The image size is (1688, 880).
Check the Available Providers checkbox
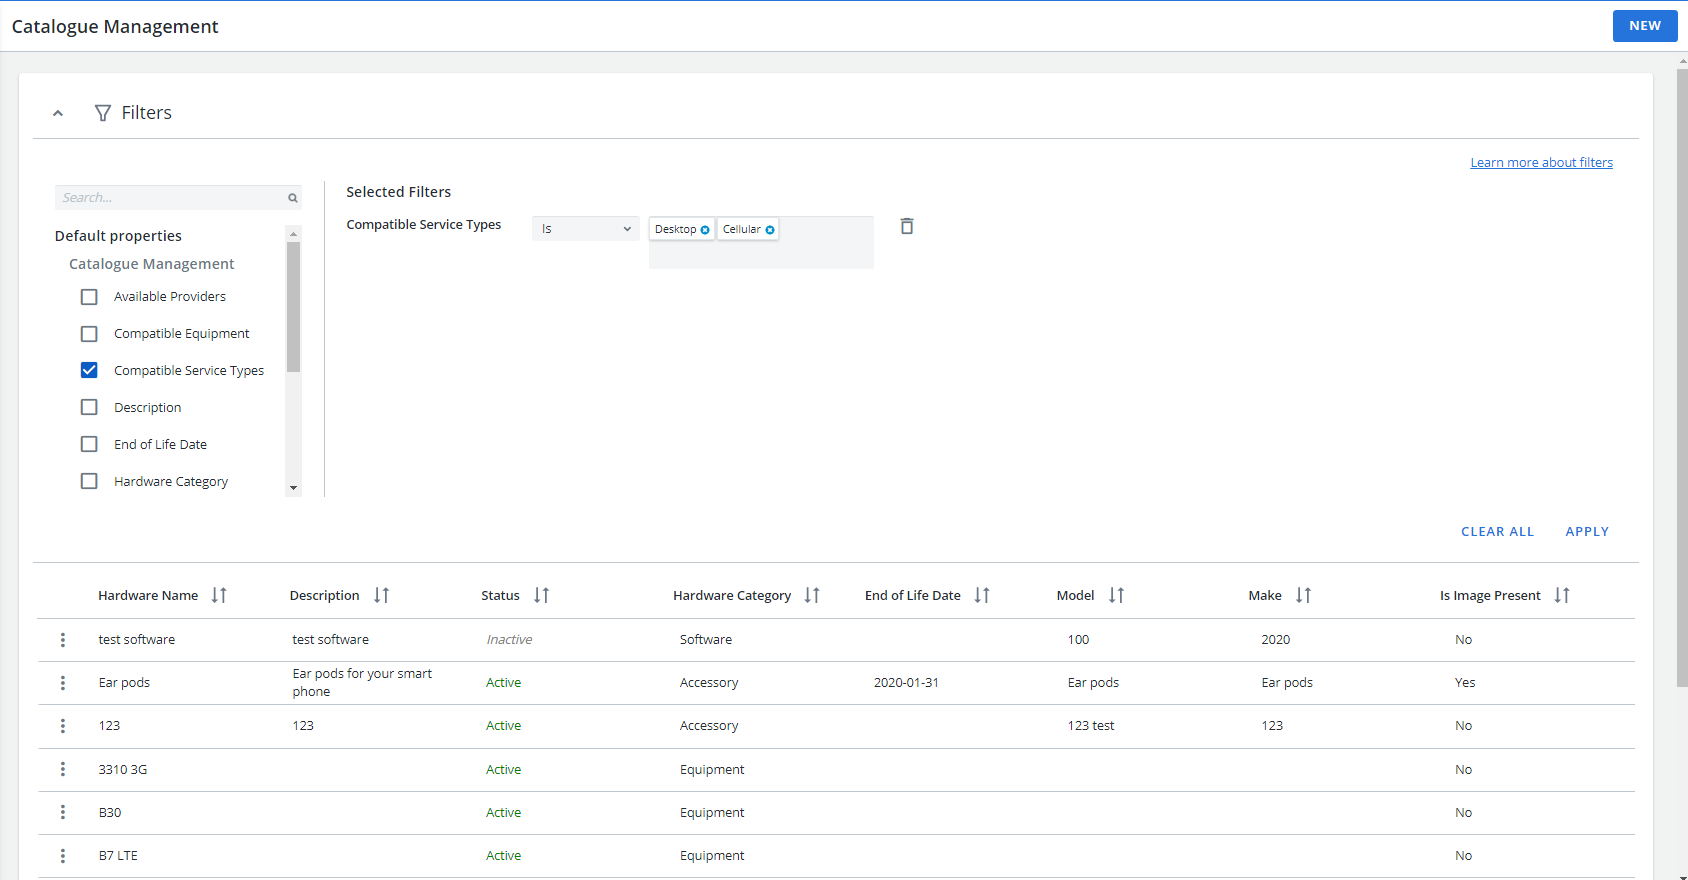click(89, 297)
